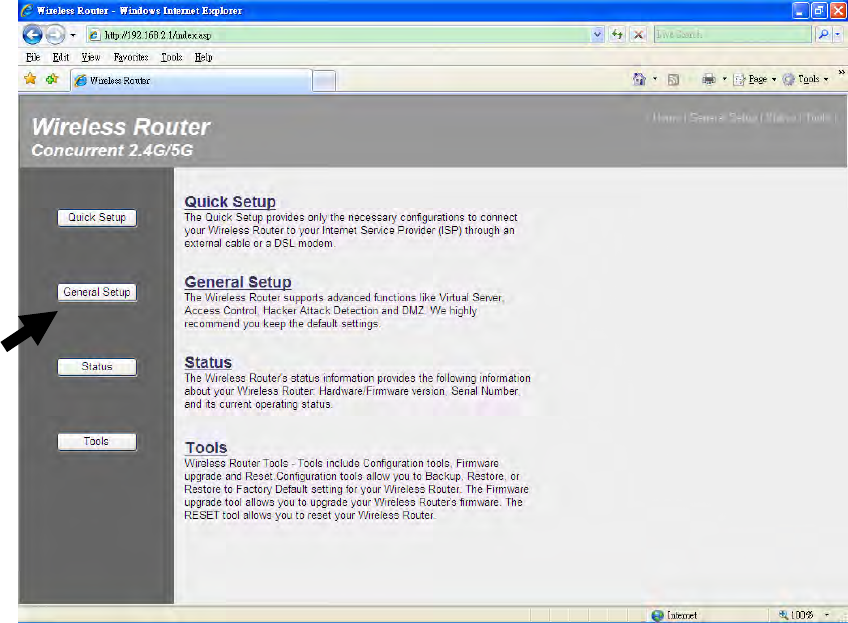Expand the address bar URL dropdown
848x623 pixels.
(x=597, y=35)
